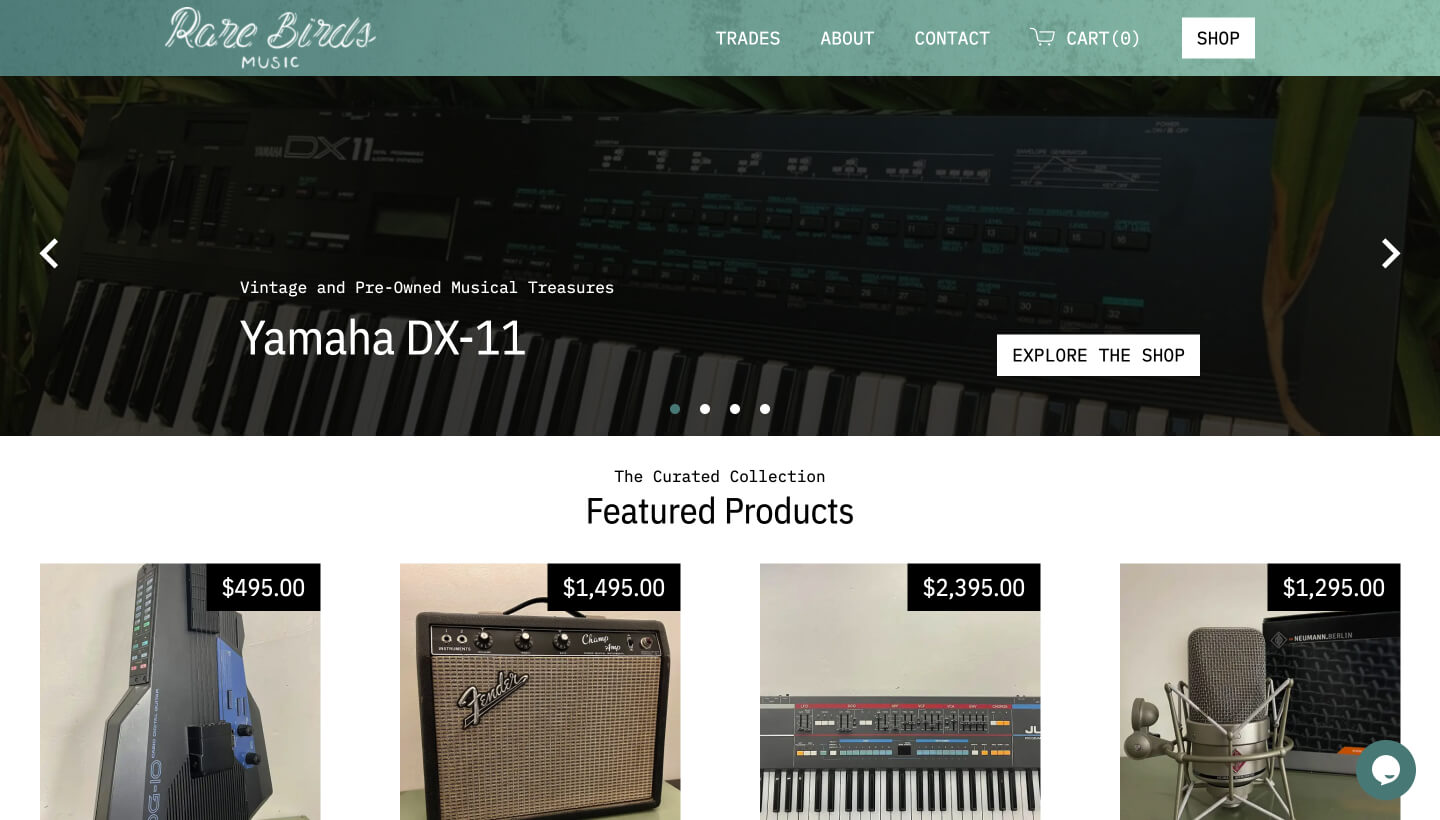1440x820 pixels.
Task: View the Neumann microphone product
Action: tap(1260, 692)
